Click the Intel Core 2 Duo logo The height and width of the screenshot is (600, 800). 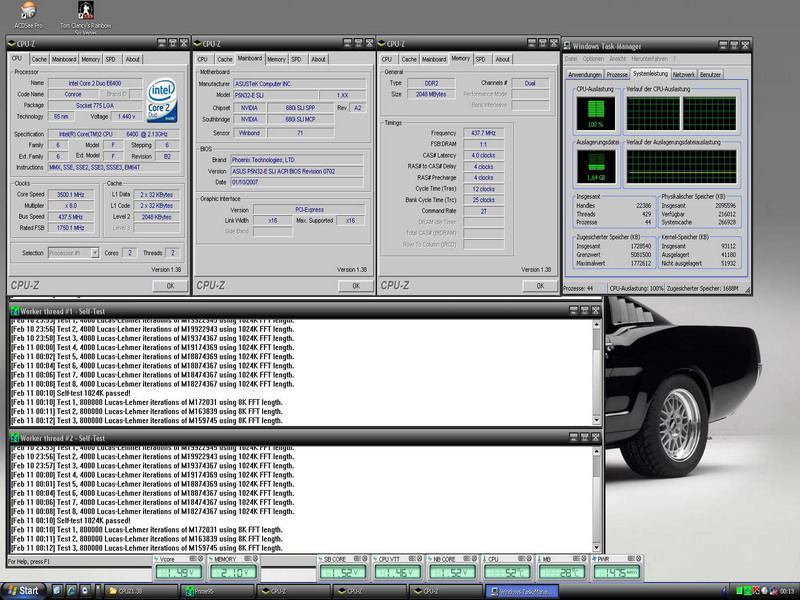click(x=162, y=100)
